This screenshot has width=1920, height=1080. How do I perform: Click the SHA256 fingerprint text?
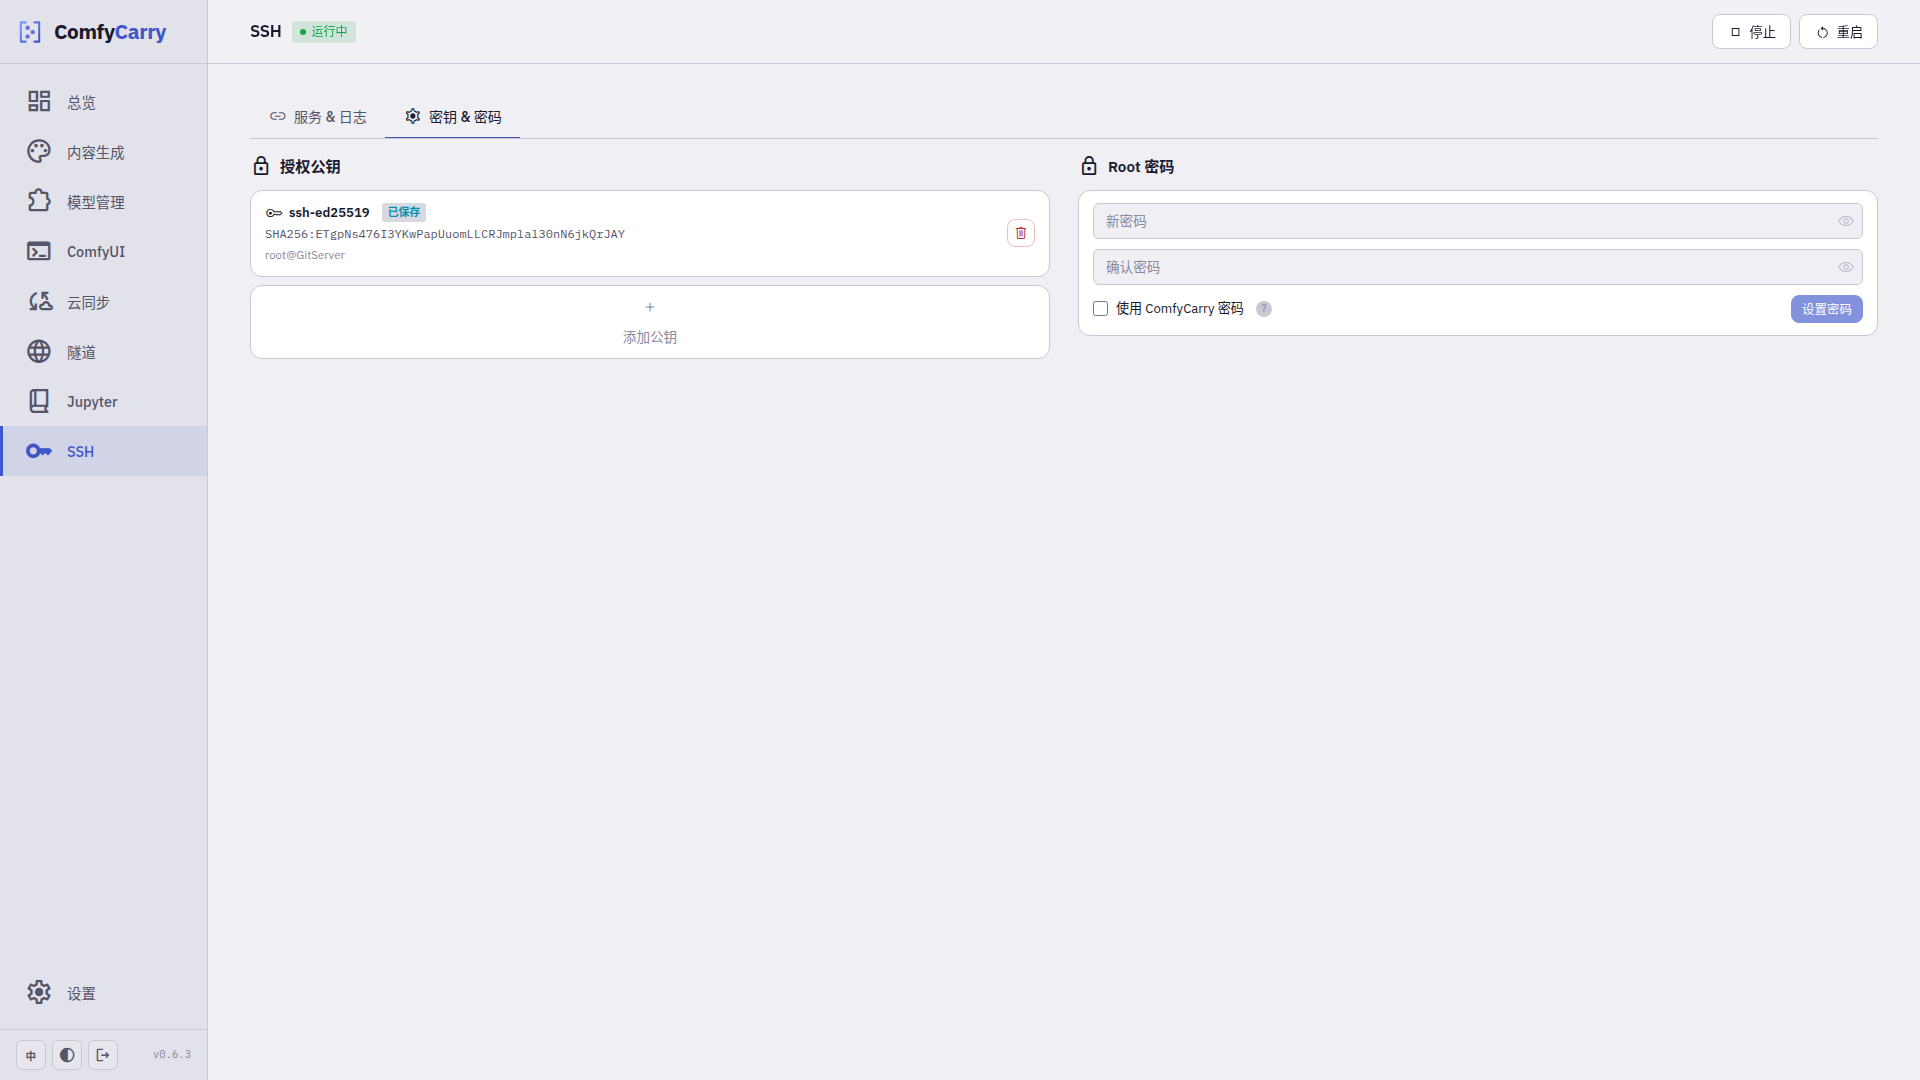pos(445,234)
